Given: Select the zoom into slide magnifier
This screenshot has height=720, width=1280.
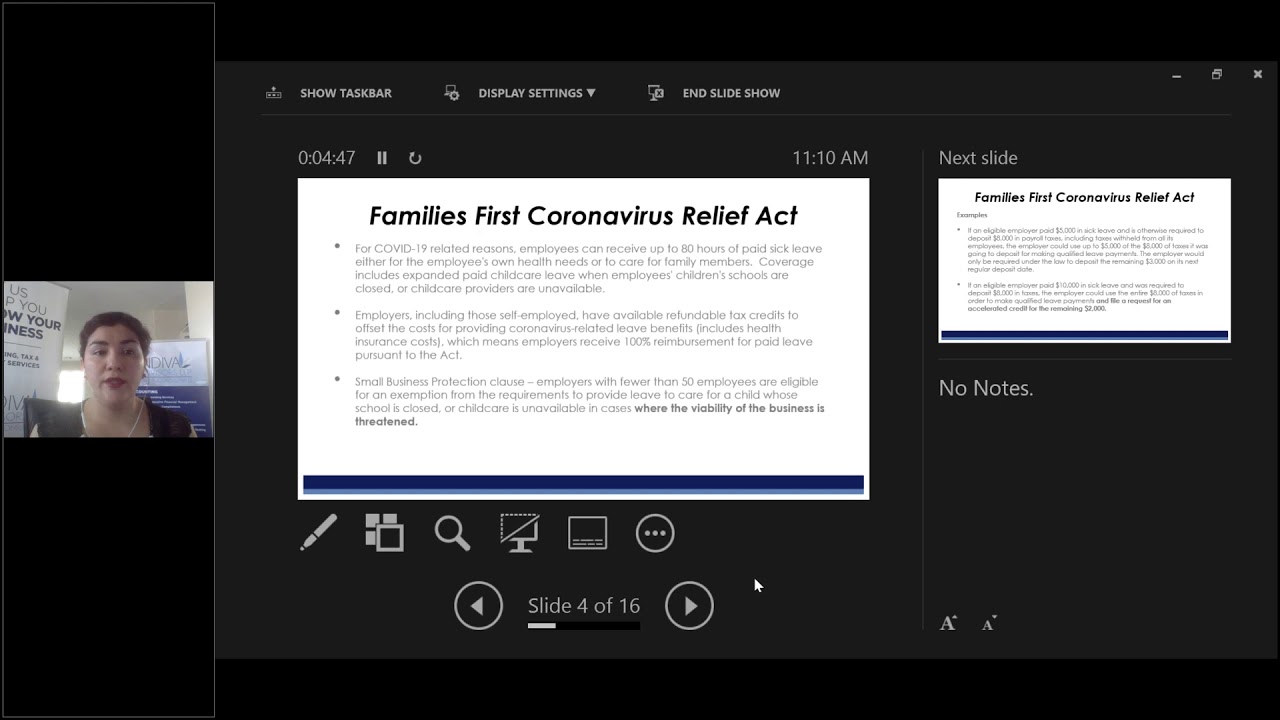Looking at the screenshot, I should pos(452,533).
